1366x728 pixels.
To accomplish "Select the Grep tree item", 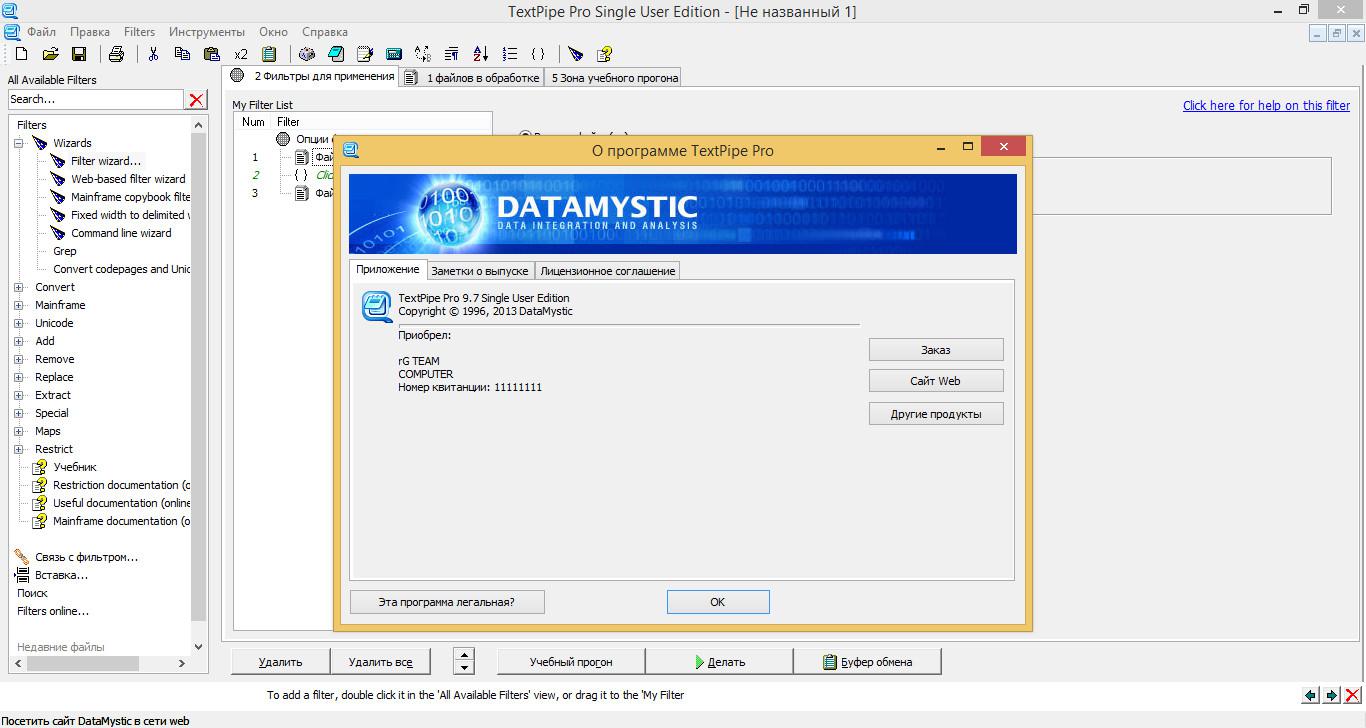I will [x=64, y=251].
